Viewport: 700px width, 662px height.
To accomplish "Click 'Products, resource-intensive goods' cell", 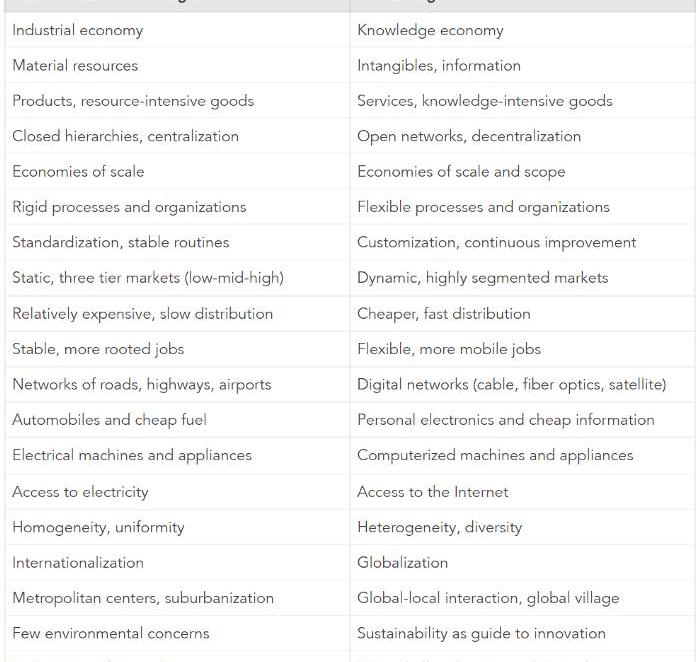I will coord(133,101).
